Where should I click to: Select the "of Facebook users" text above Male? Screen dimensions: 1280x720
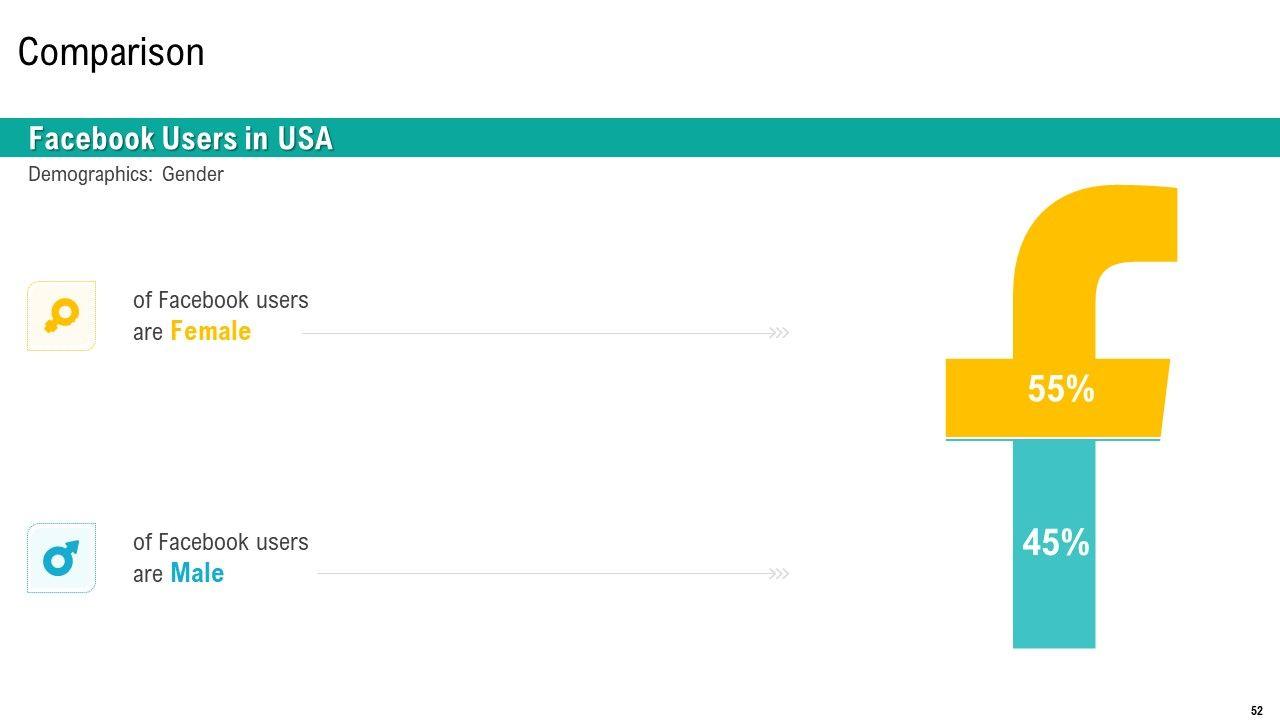221,542
